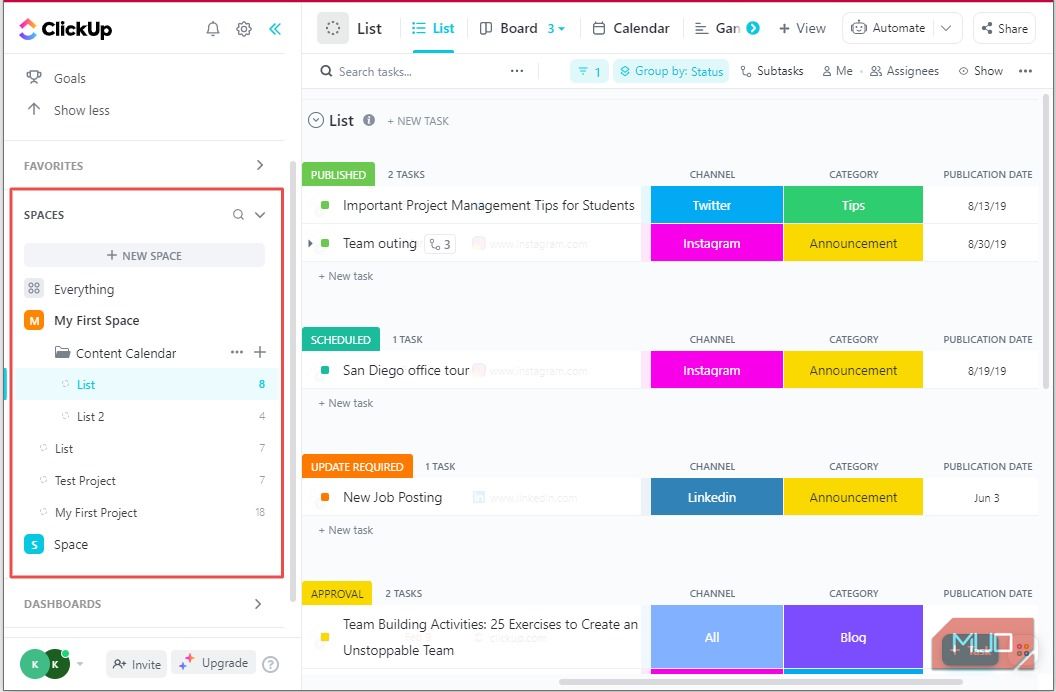1056x692 pixels.
Task: Open the Automate robot icon
Action: [x=858, y=28]
